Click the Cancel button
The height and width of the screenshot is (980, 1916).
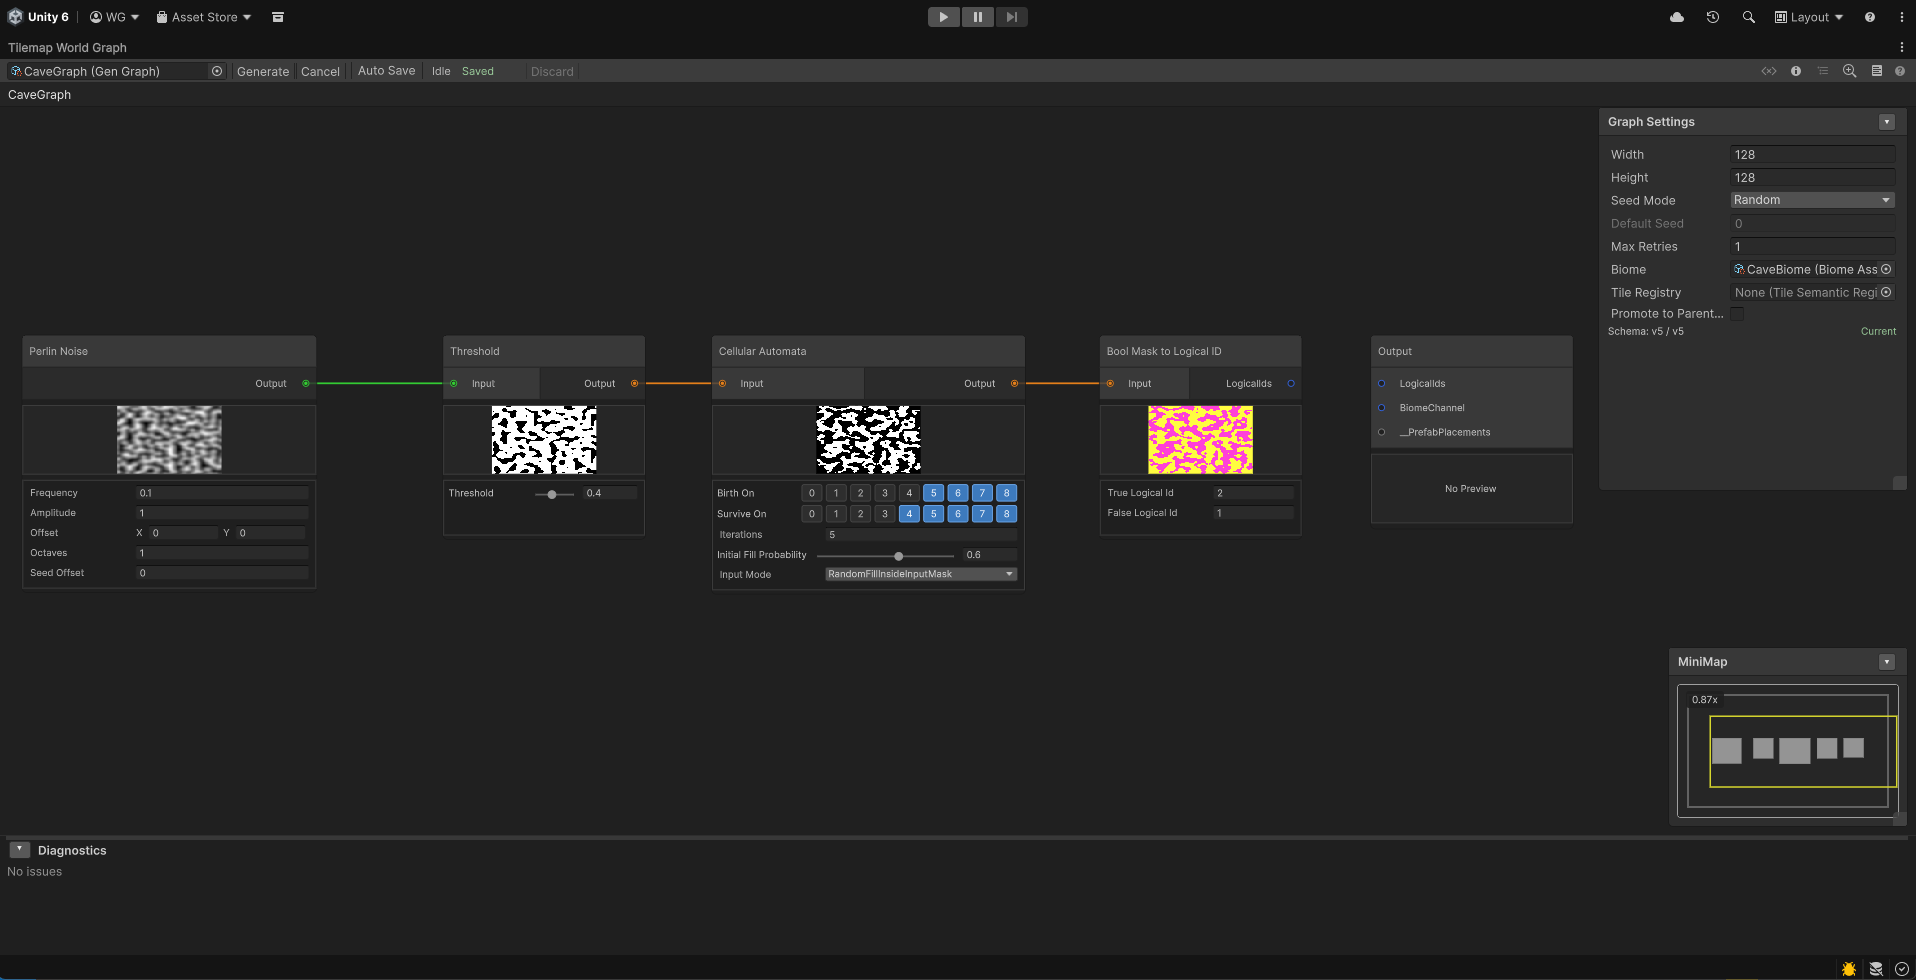(320, 71)
